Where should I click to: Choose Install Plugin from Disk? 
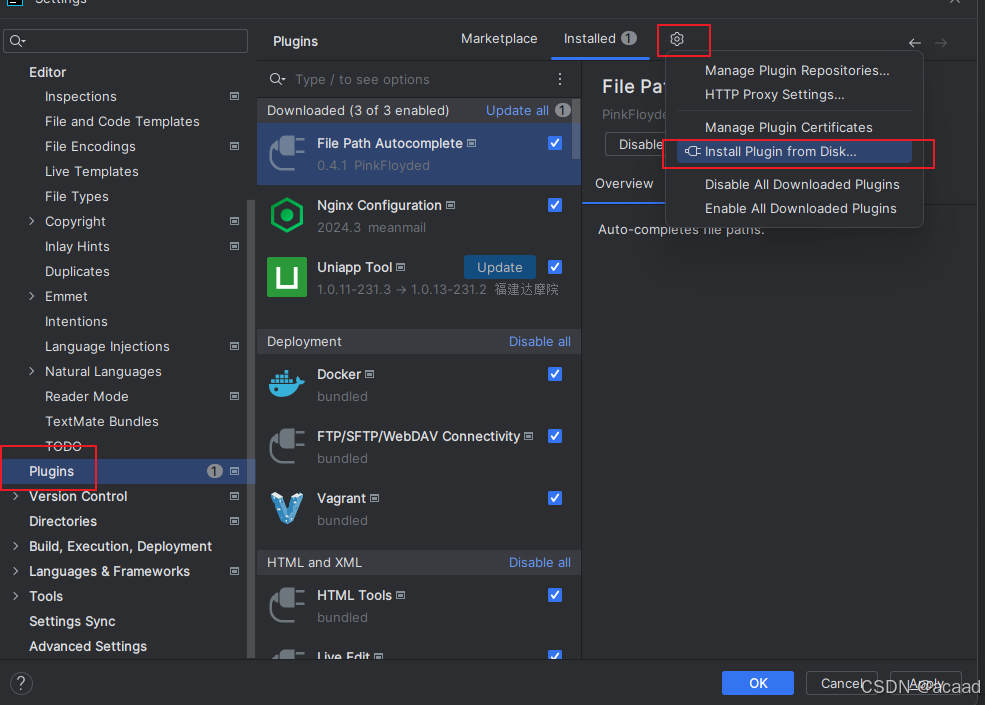point(795,151)
